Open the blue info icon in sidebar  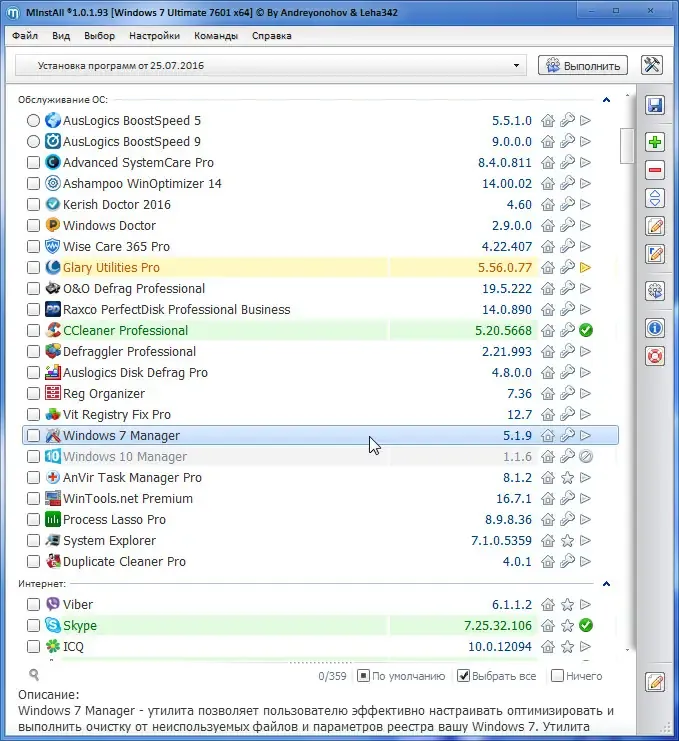[655, 328]
